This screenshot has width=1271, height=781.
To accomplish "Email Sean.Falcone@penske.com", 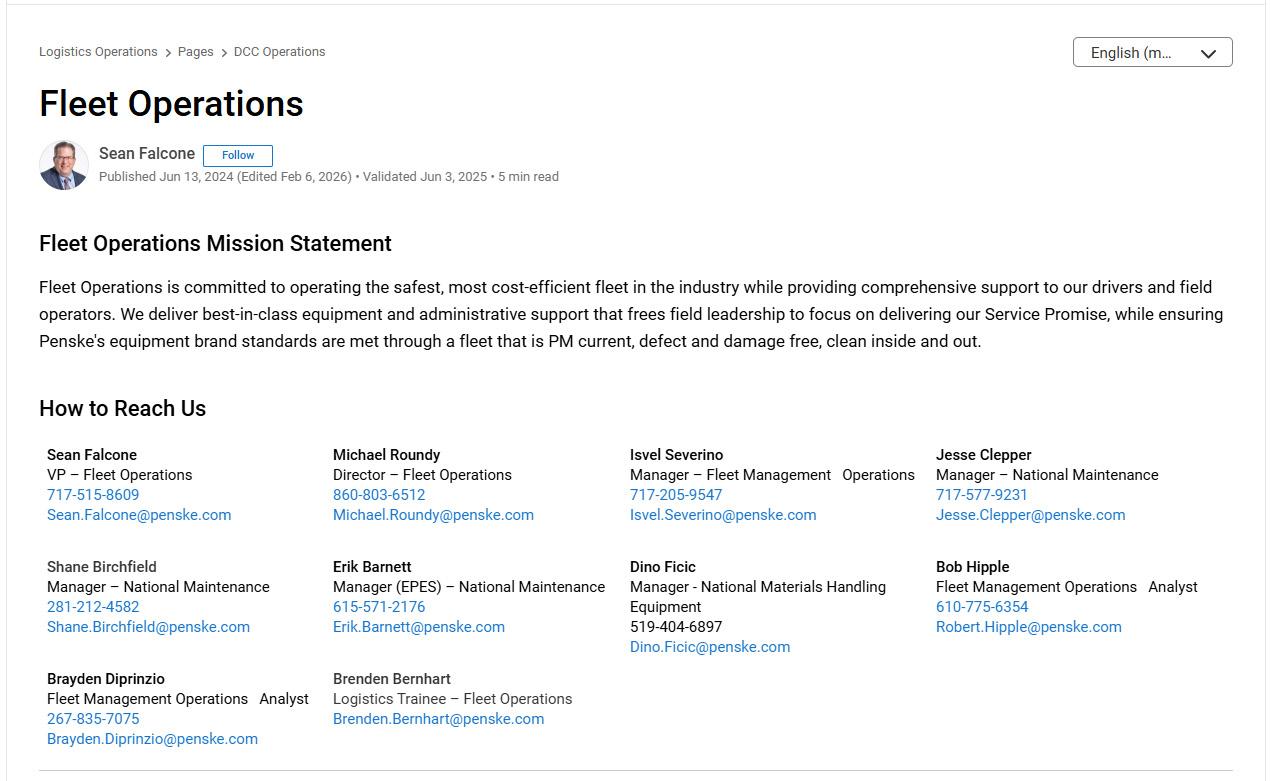I will tap(139, 515).
